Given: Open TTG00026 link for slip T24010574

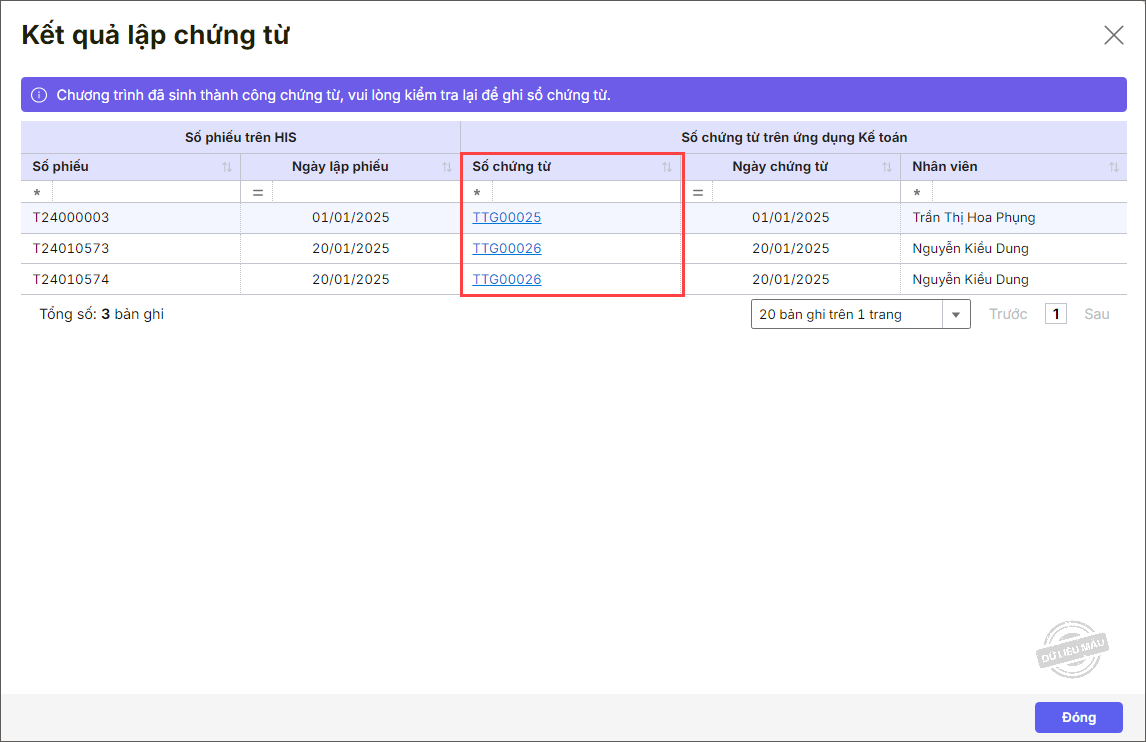Looking at the screenshot, I should point(507,280).
